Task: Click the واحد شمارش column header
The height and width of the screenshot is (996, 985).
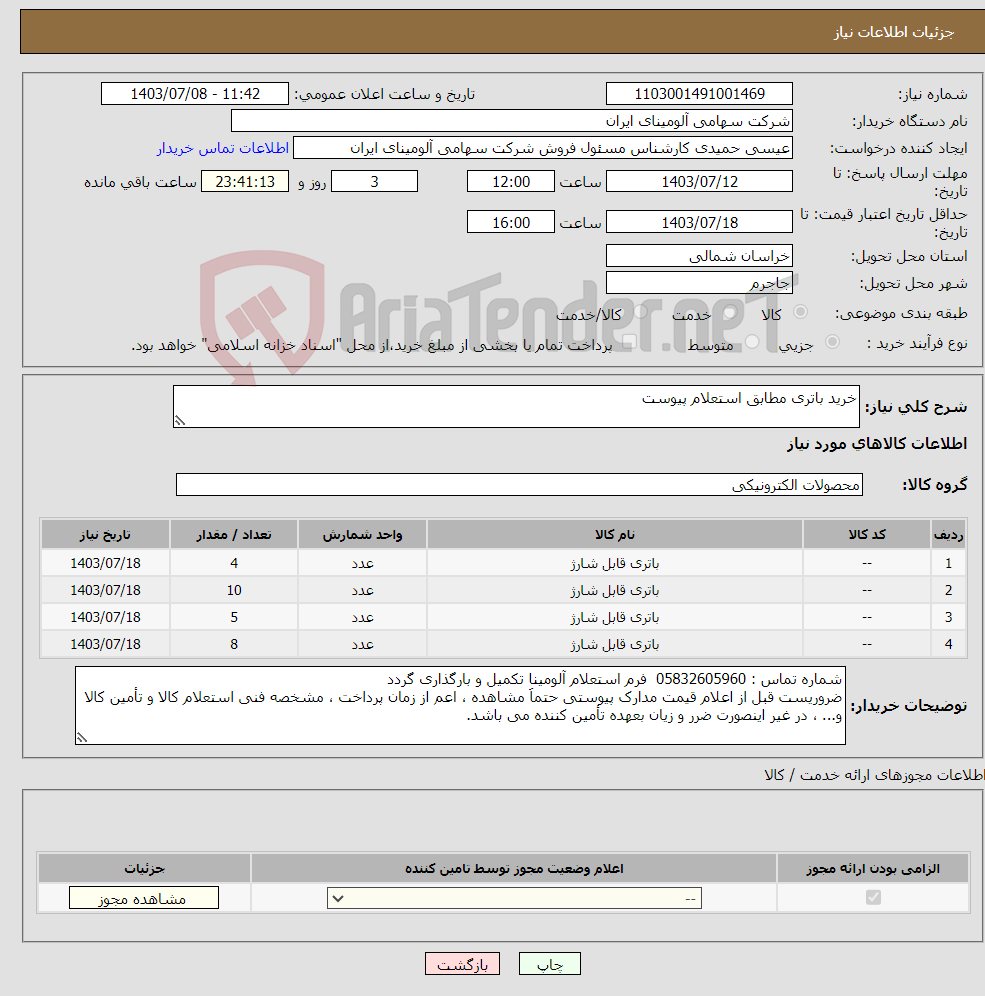Action: point(362,534)
